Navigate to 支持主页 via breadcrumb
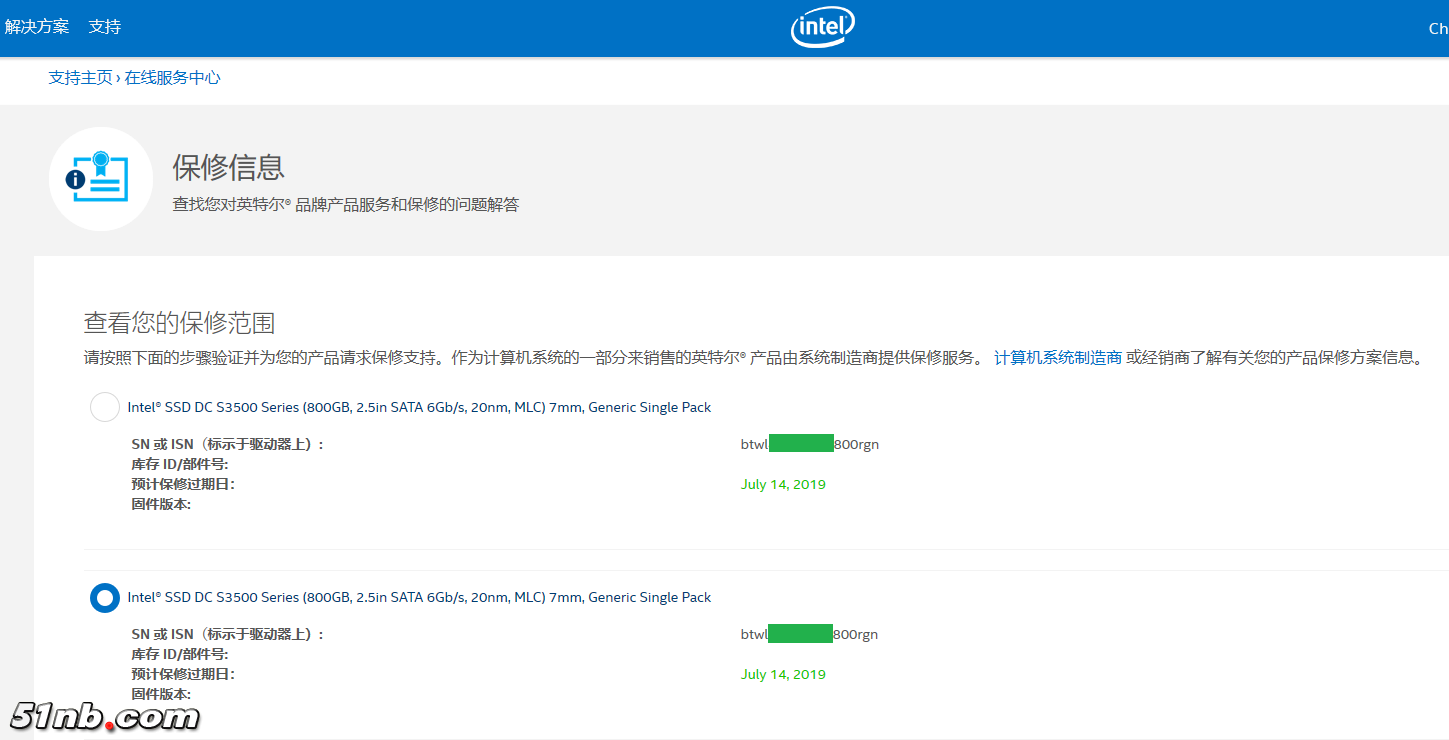Screen dimensions: 1449x740 [x=80, y=77]
